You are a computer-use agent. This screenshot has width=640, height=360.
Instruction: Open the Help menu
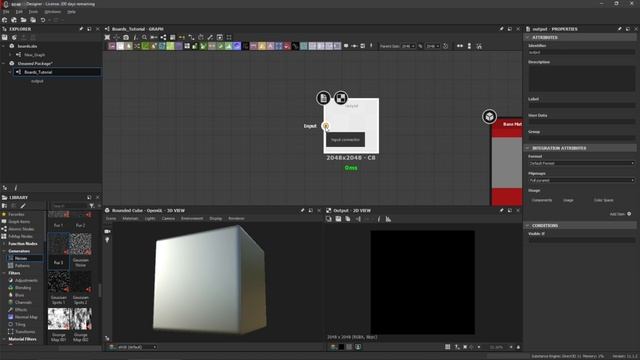(71, 12)
